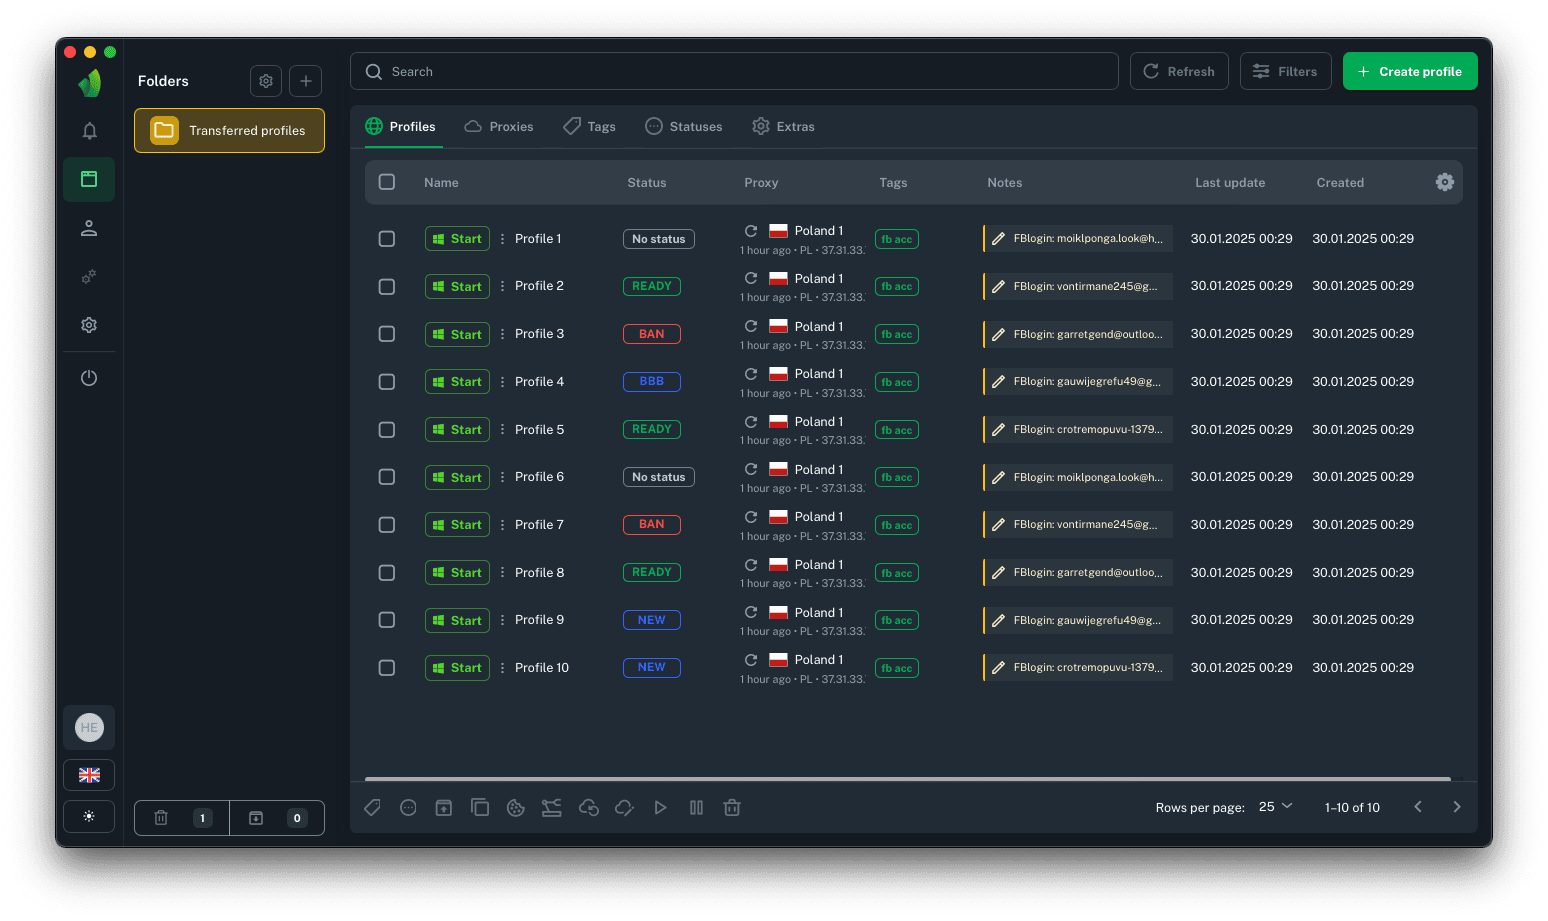
Task: Edit the note for Profile 5
Action: tap(998, 430)
